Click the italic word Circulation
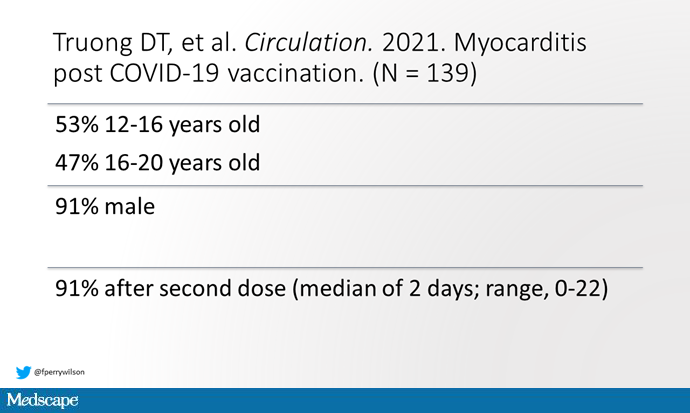690x413 pixels. click(309, 43)
